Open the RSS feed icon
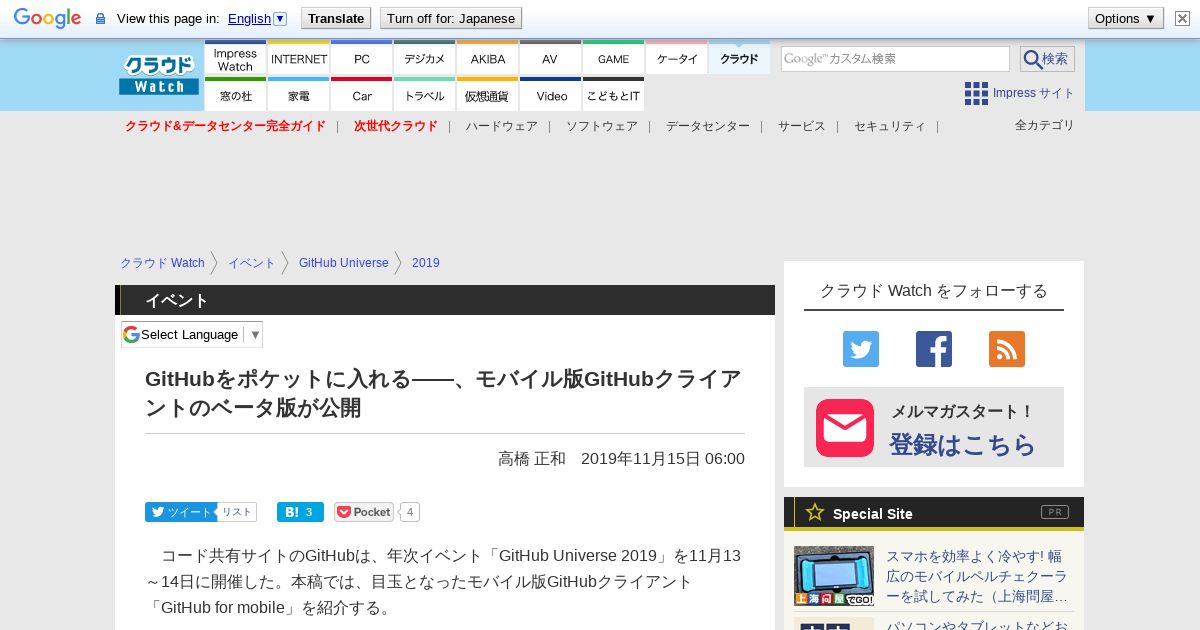The width and height of the screenshot is (1200, 630). point(1007,349)
